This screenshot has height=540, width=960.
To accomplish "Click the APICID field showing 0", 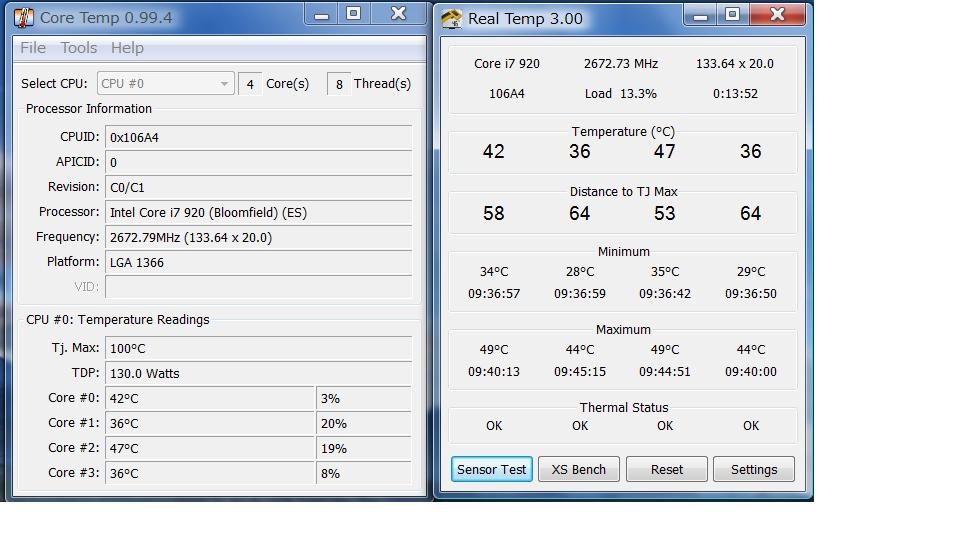I will tap(258, 162).
